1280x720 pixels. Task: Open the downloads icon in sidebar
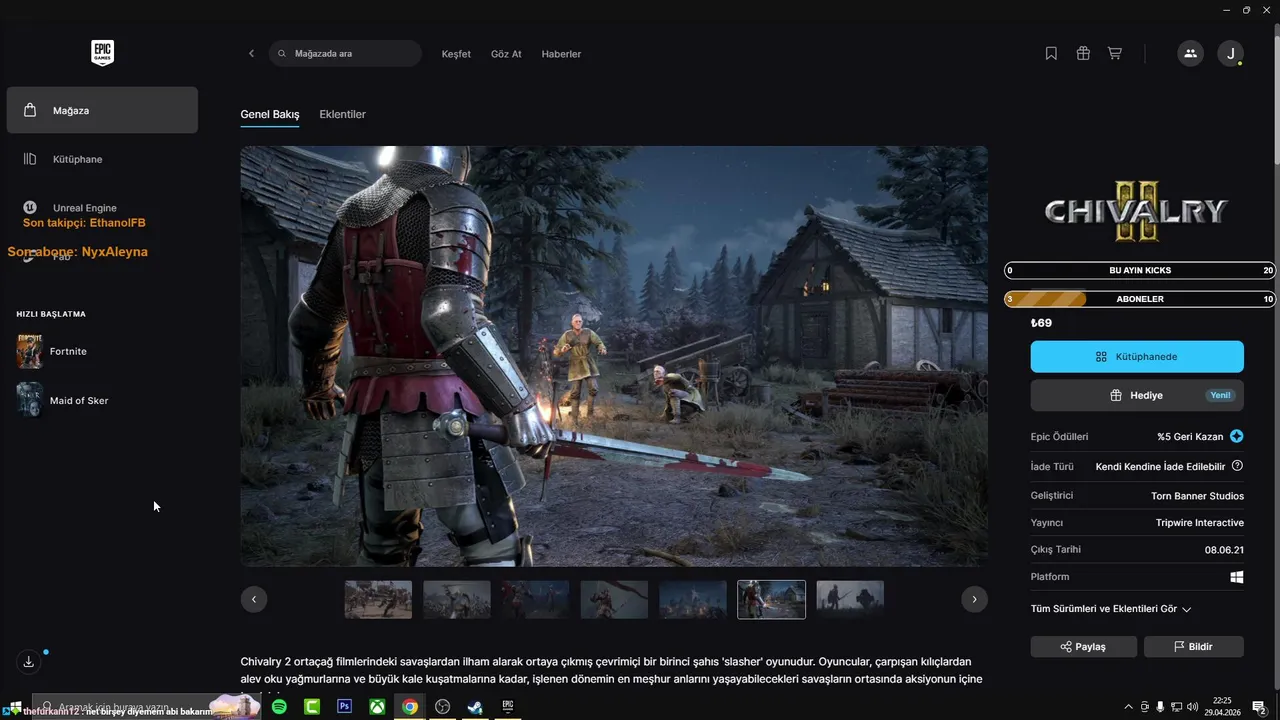pos(29,661)
